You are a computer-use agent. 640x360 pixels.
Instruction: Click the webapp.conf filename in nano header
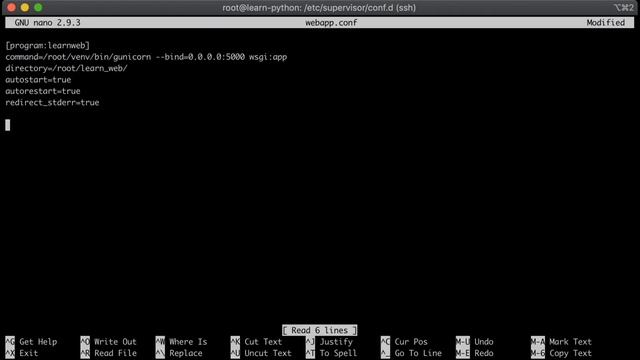(331, 22)
